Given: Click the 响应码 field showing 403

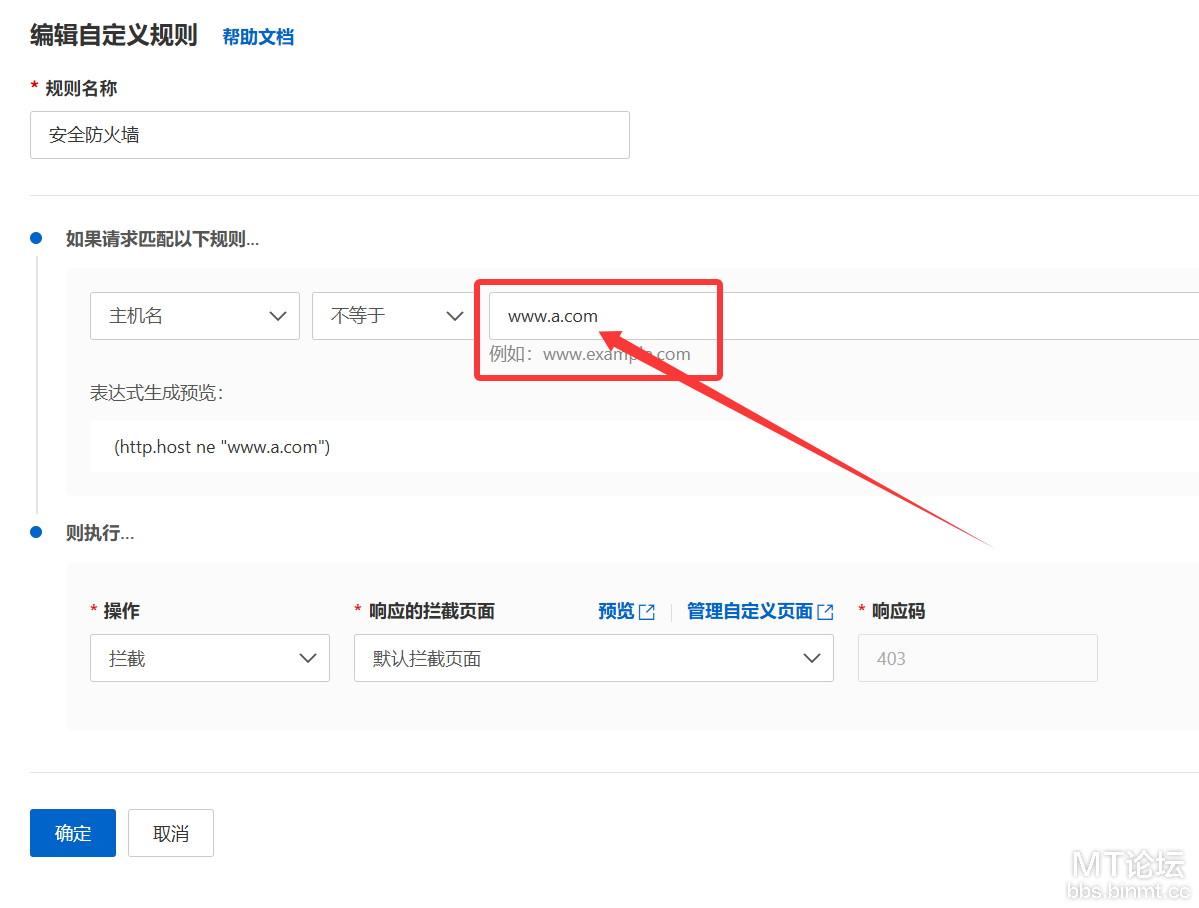Looking at the screenshot, I should pos(977,659).
